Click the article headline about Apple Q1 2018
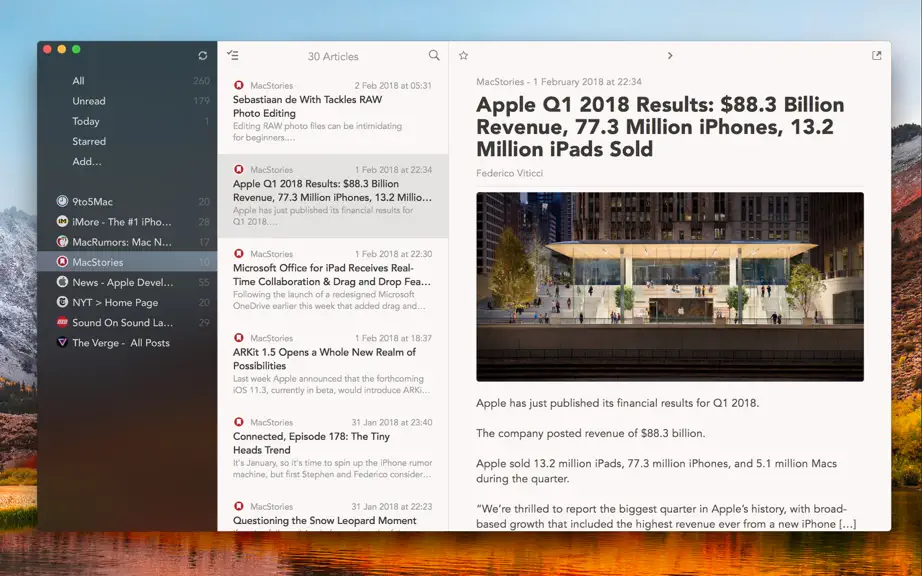922x576 pixels. tap(660, 126)
